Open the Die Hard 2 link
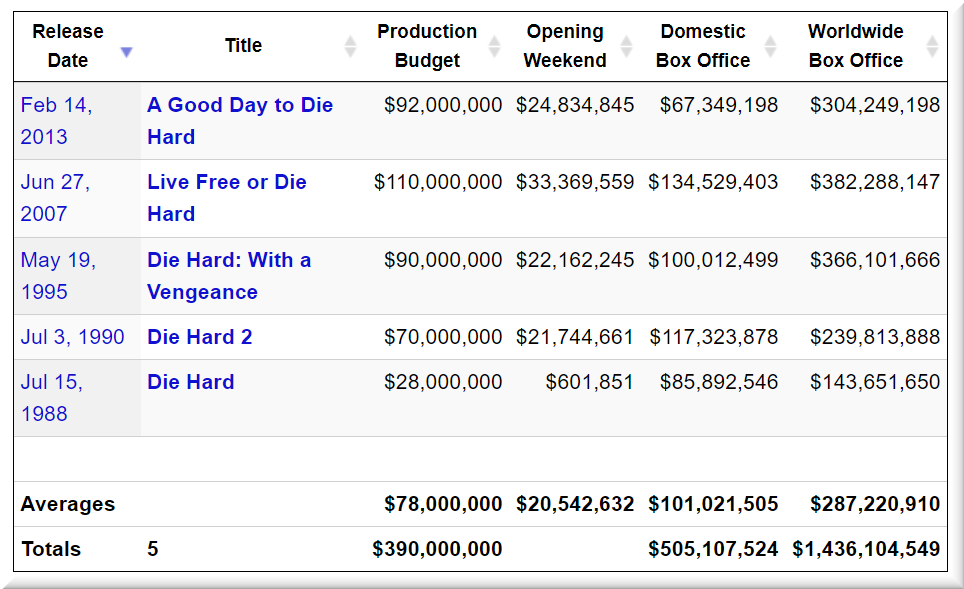Image resolution: width=964 pixels, height=589 pixels. click(199, 337)
